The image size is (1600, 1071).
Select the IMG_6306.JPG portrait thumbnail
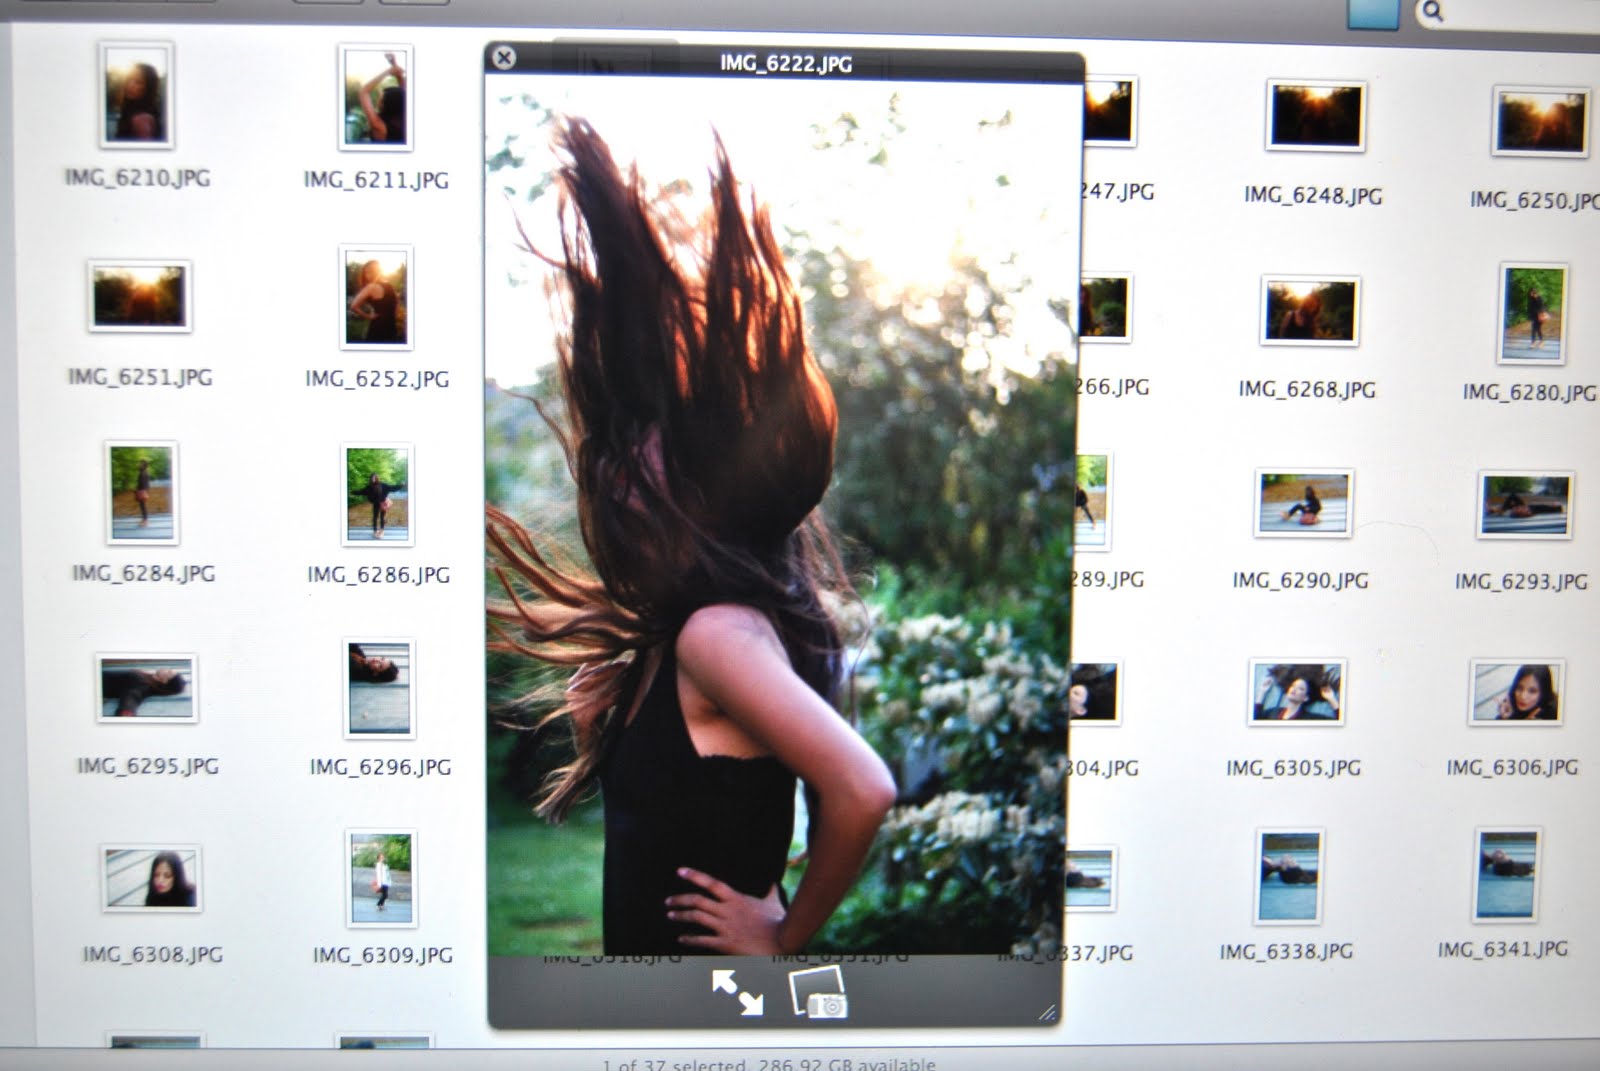point(1516,692)
